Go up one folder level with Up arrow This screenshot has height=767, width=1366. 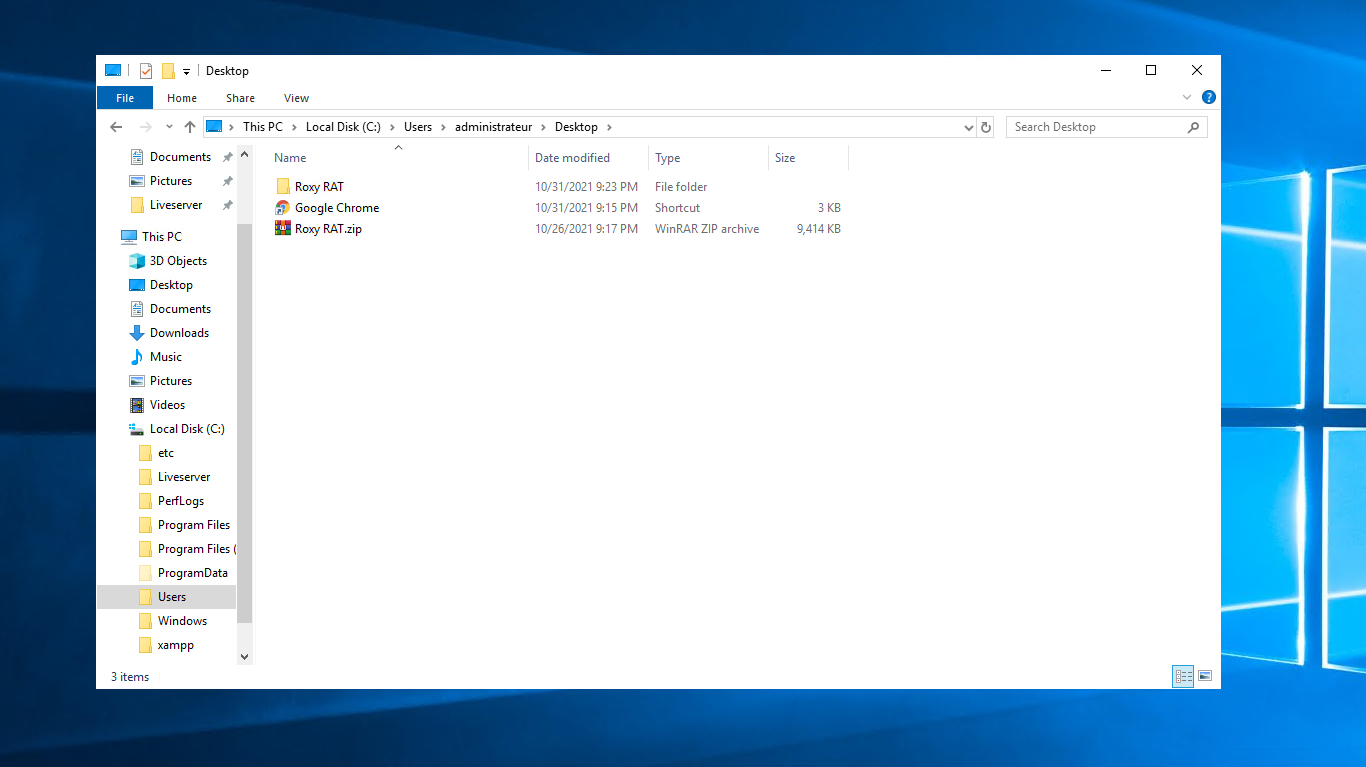(190, 127)
